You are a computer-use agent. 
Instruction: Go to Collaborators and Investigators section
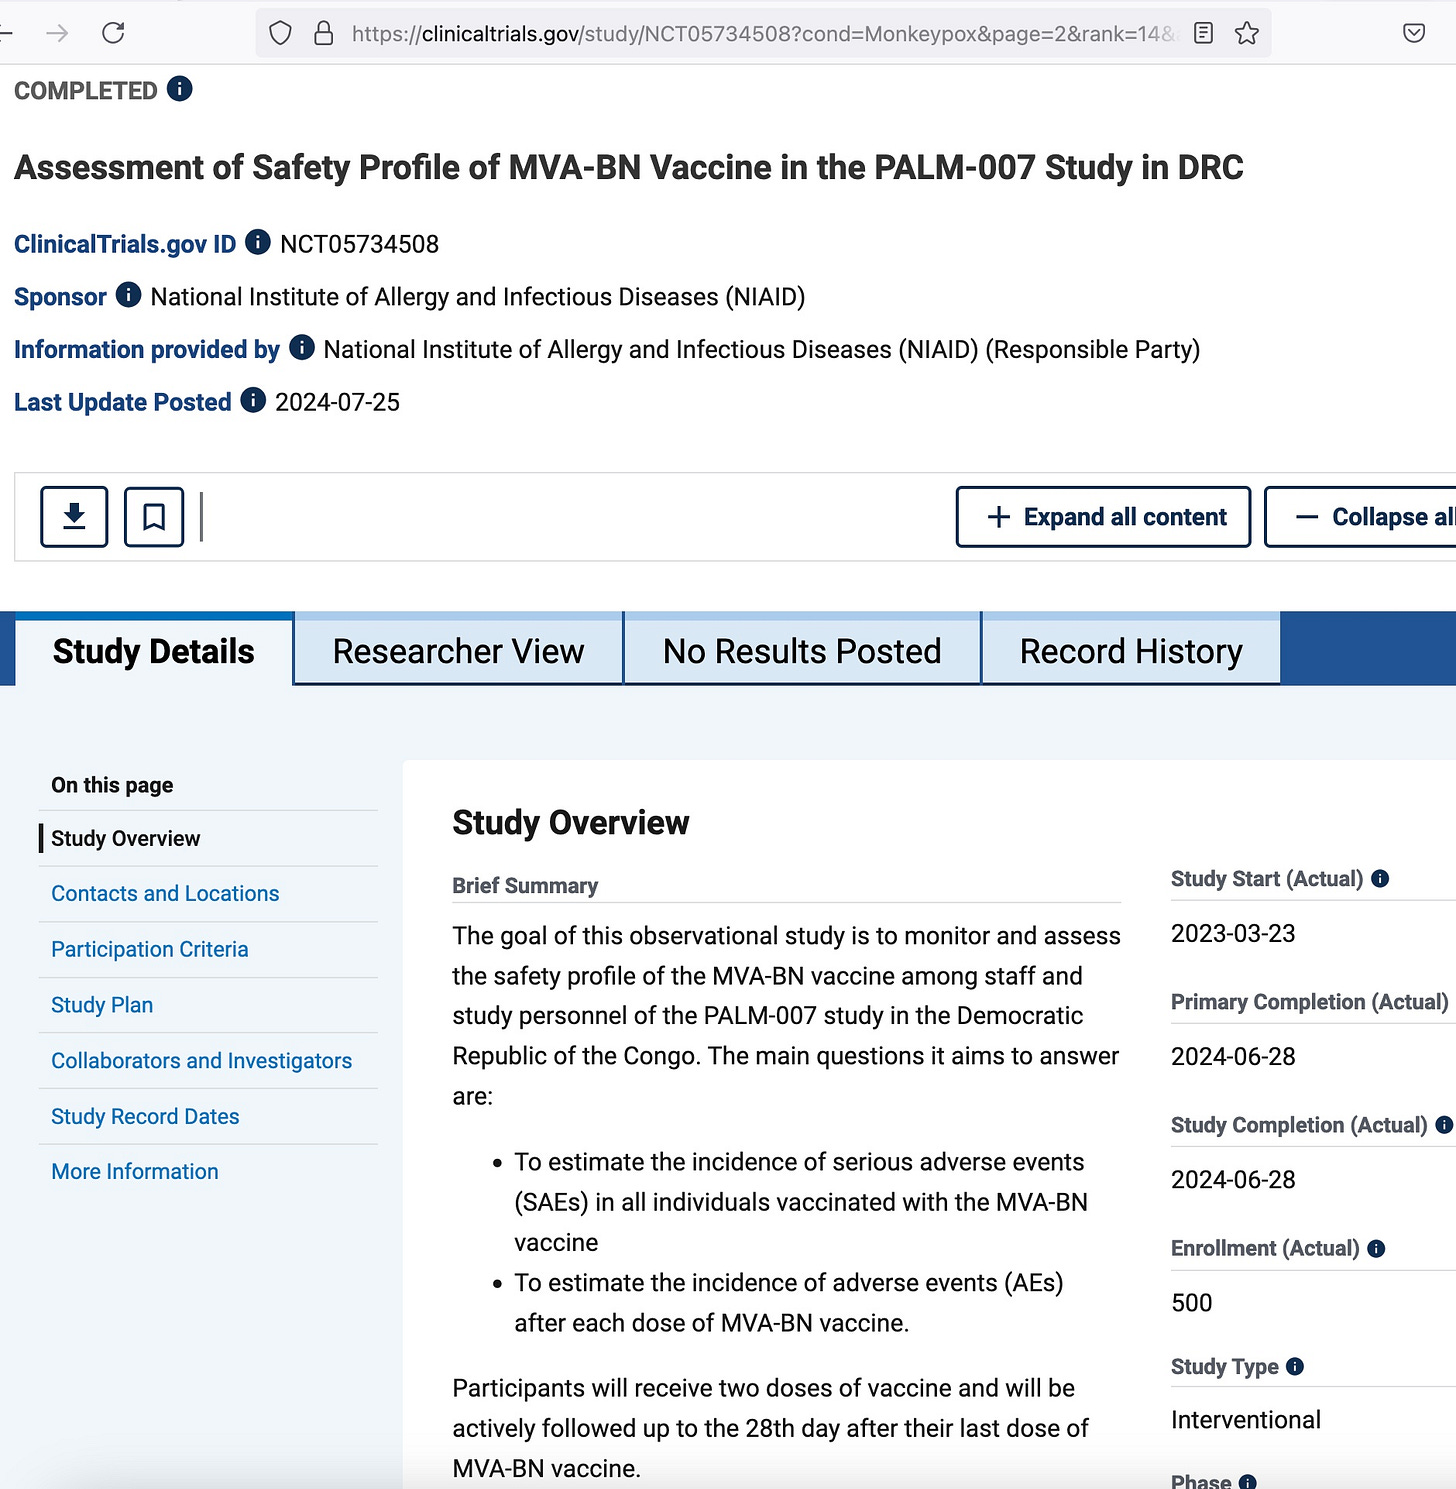point(201,1060)
